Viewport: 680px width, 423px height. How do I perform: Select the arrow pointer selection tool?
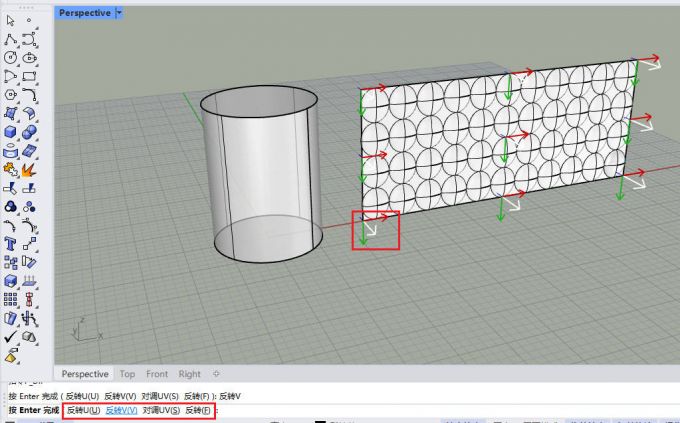coord(10,20)
